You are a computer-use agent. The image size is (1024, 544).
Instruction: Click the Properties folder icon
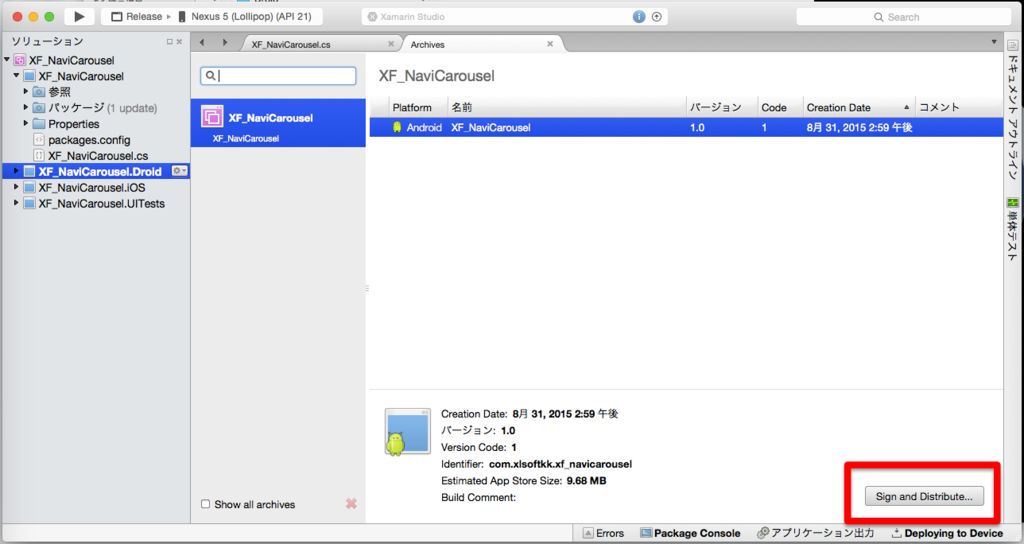pos(39,123)
